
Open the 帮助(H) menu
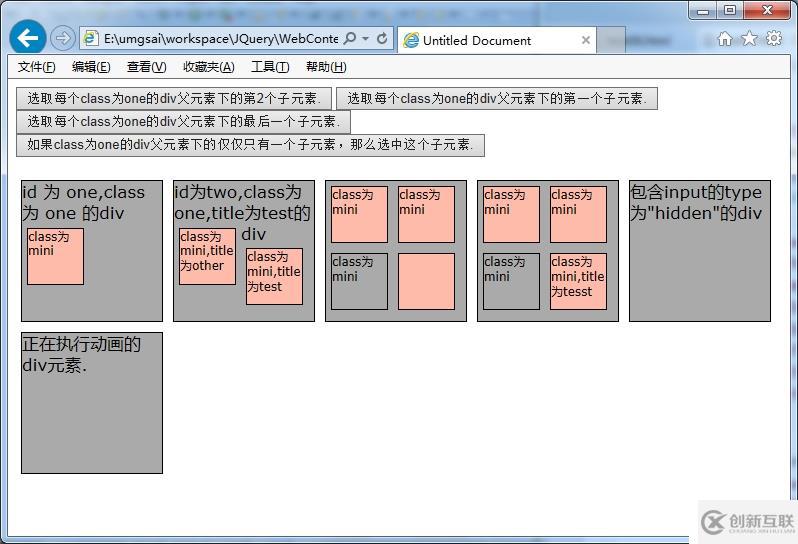326,67
